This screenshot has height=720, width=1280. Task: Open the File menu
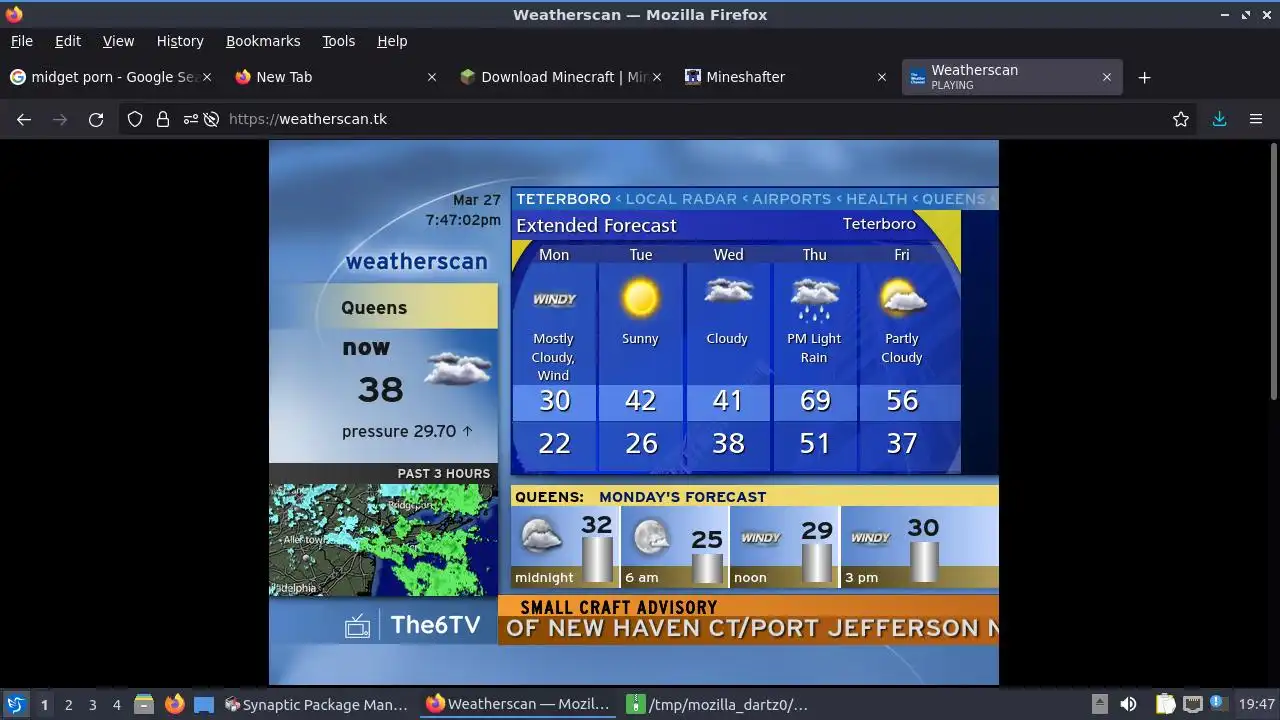pos(21,41)
